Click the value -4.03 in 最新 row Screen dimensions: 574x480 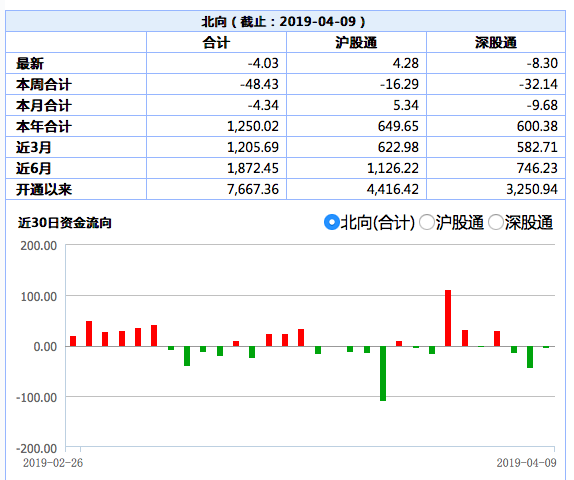click(x=263, y=63)
